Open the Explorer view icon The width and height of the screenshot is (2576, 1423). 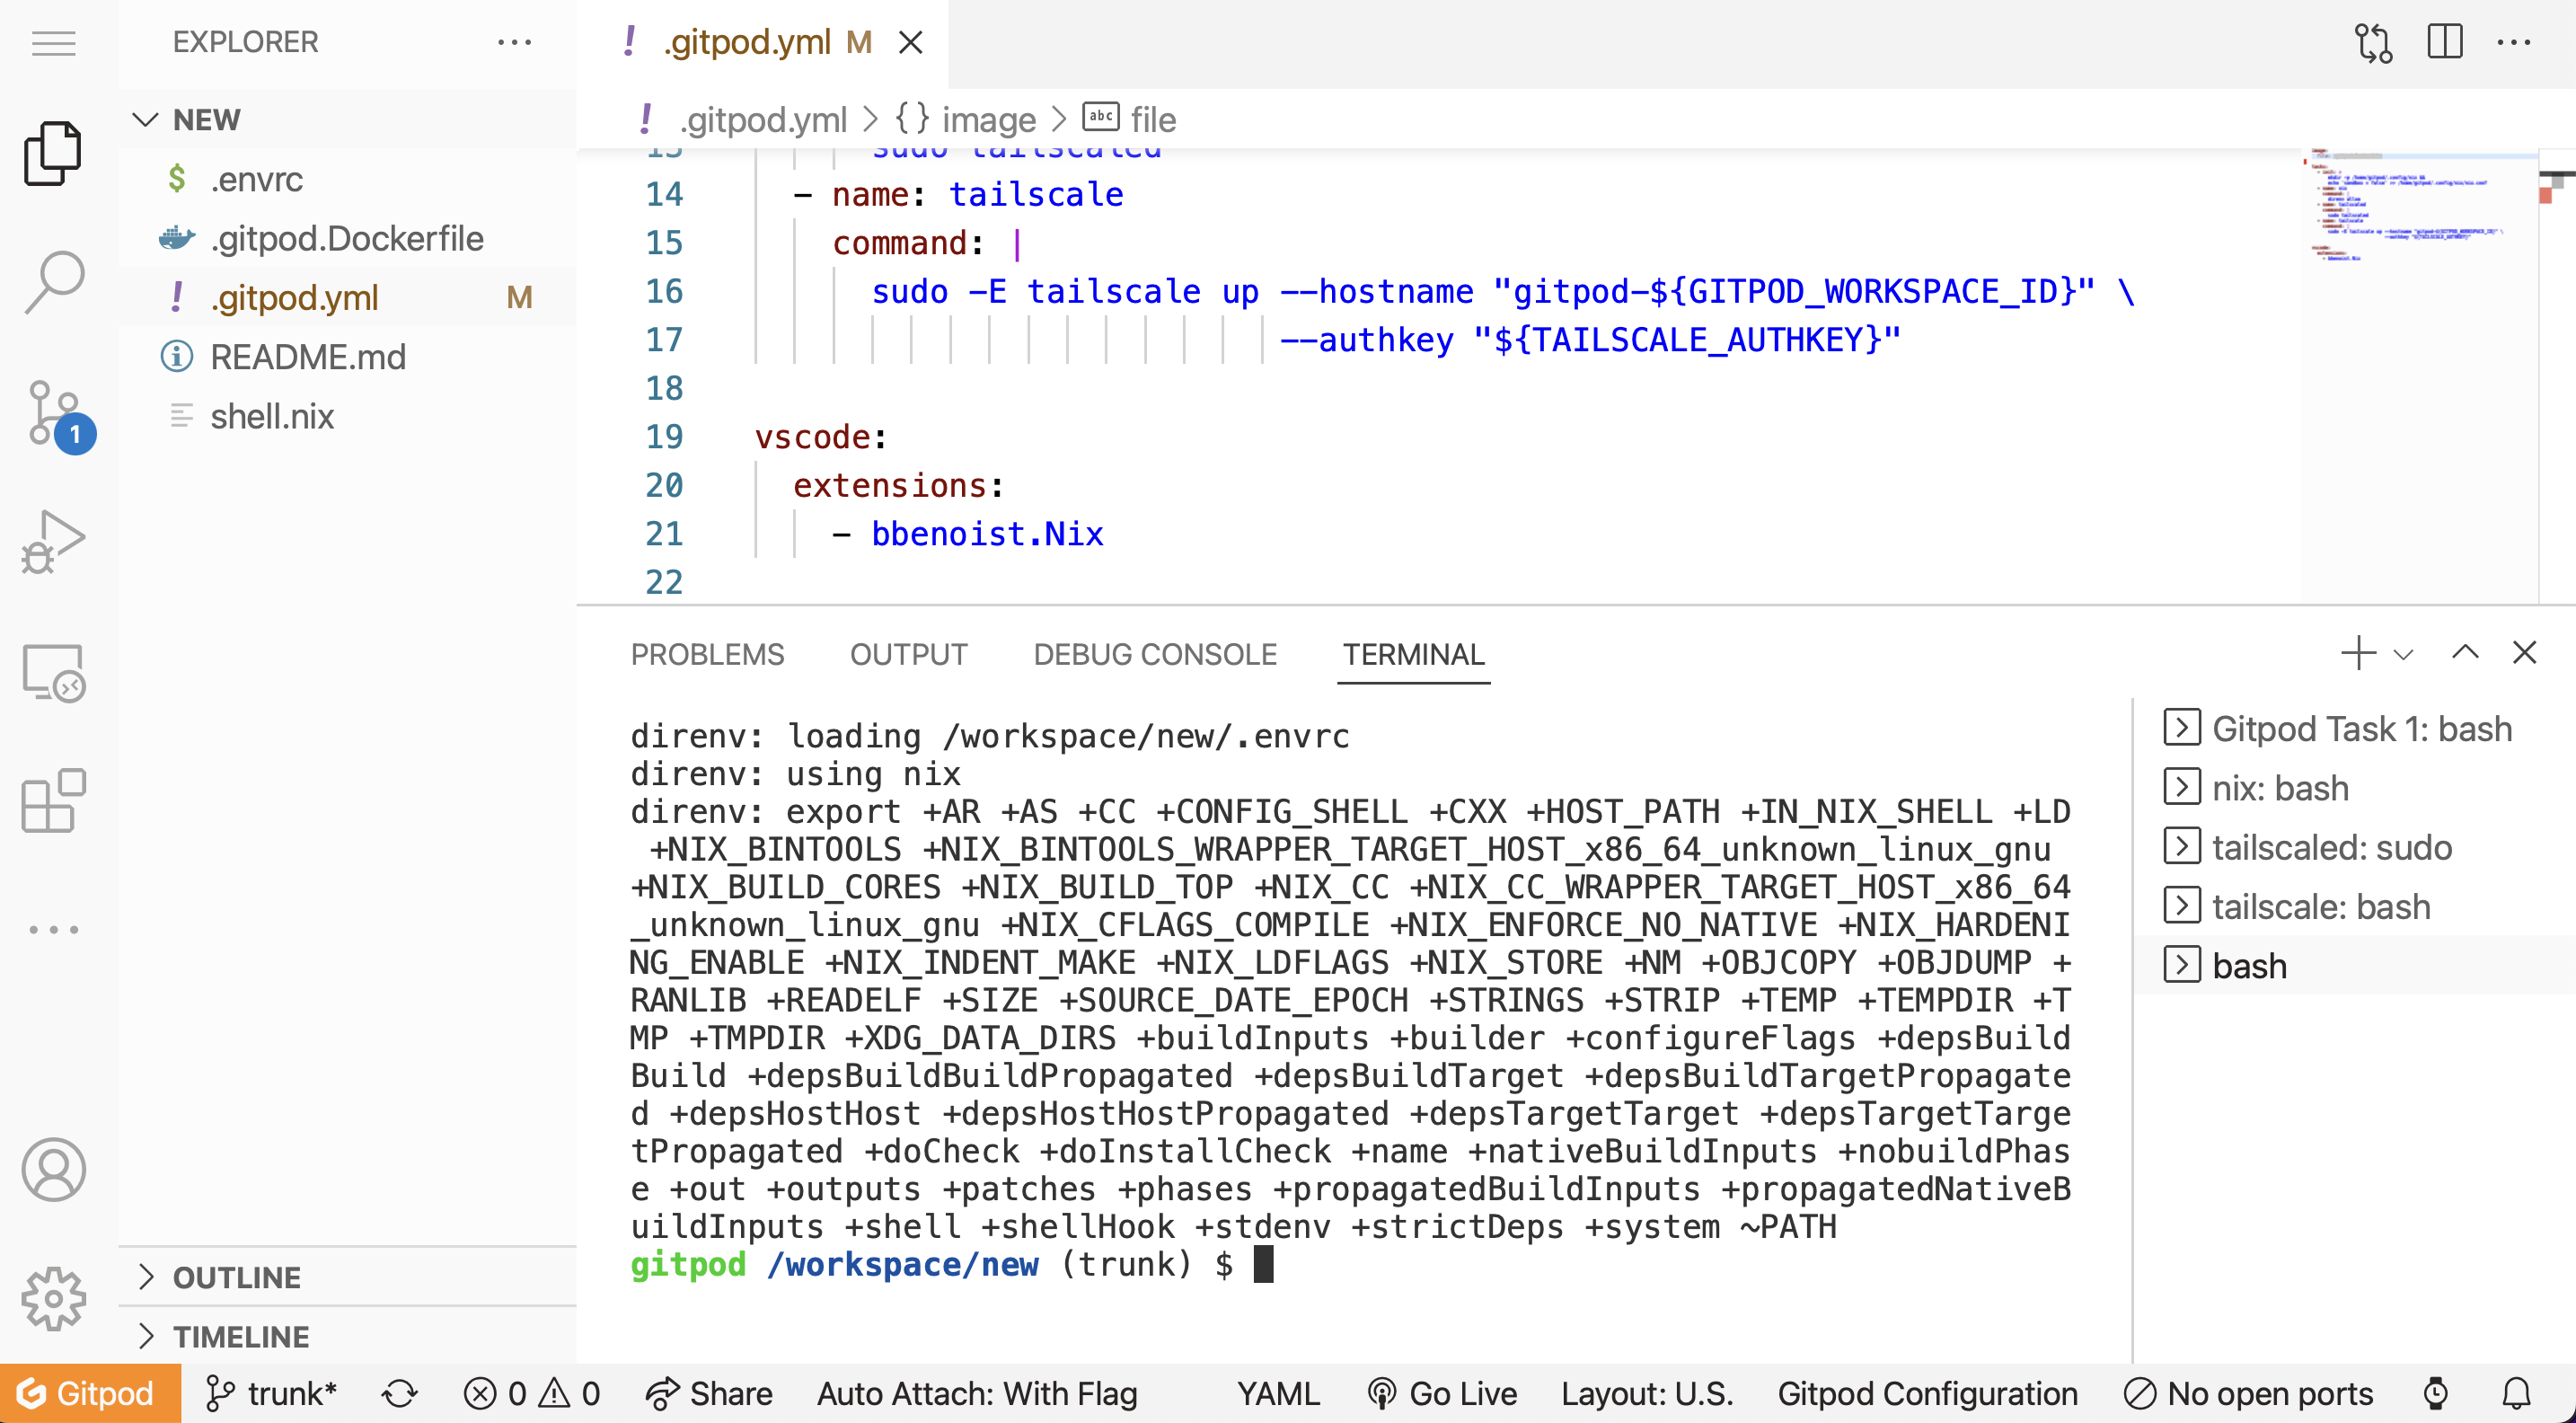point(54,153)
